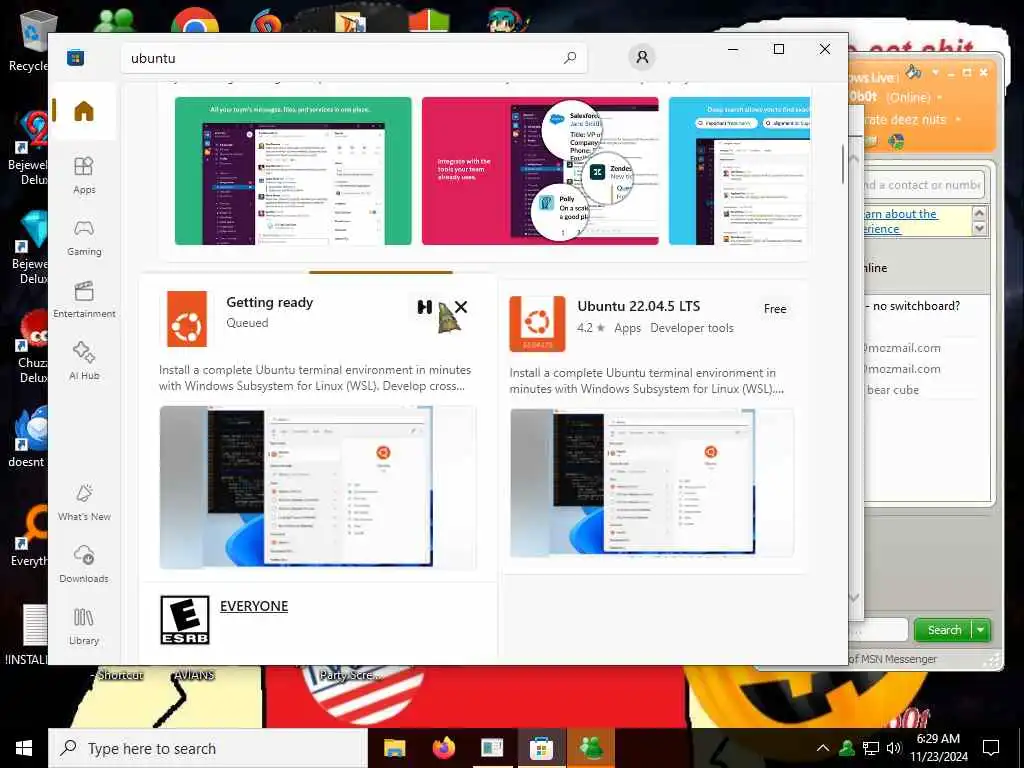Expand the Search dropdown arrow in Messenger

point(981,630)
